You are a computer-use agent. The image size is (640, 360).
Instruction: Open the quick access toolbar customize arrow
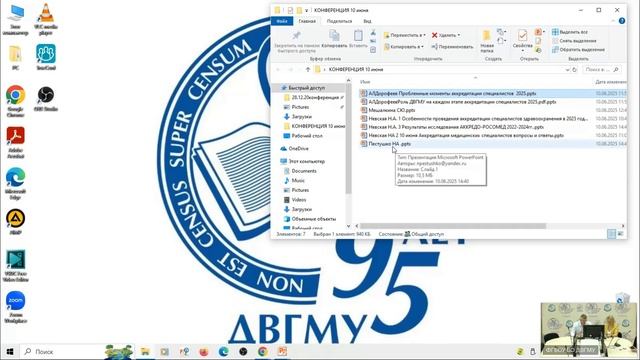(x=307, y=10)
